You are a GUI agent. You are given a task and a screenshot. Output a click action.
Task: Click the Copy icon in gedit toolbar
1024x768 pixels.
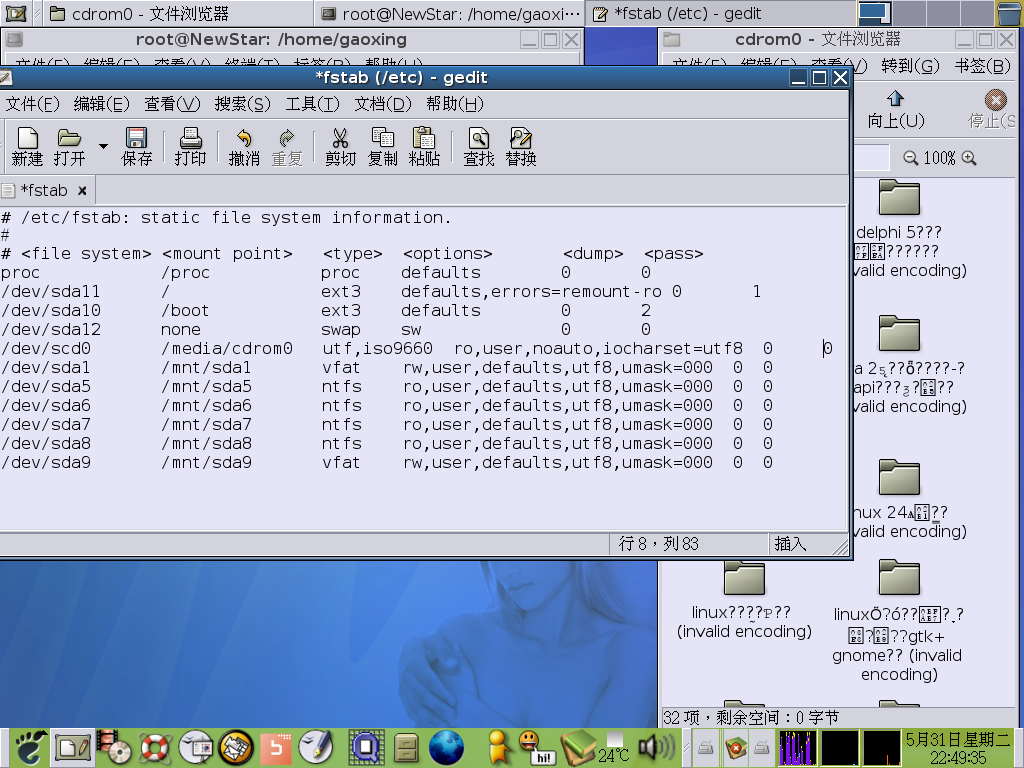click(x=382, y=146)
